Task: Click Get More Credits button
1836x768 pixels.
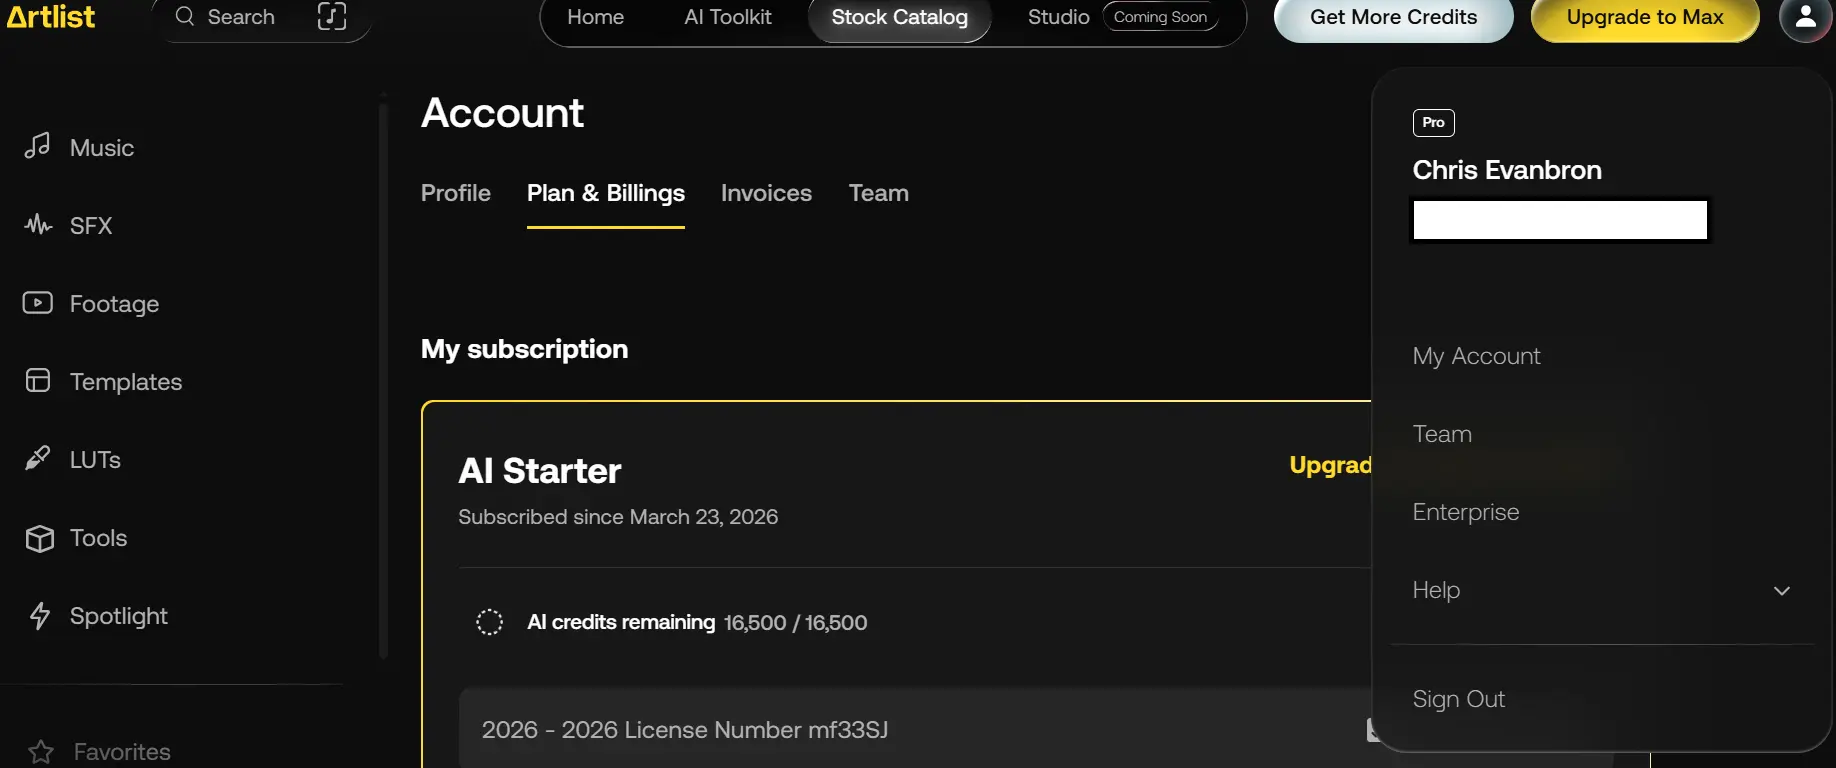Action: tap(1394, 18)
